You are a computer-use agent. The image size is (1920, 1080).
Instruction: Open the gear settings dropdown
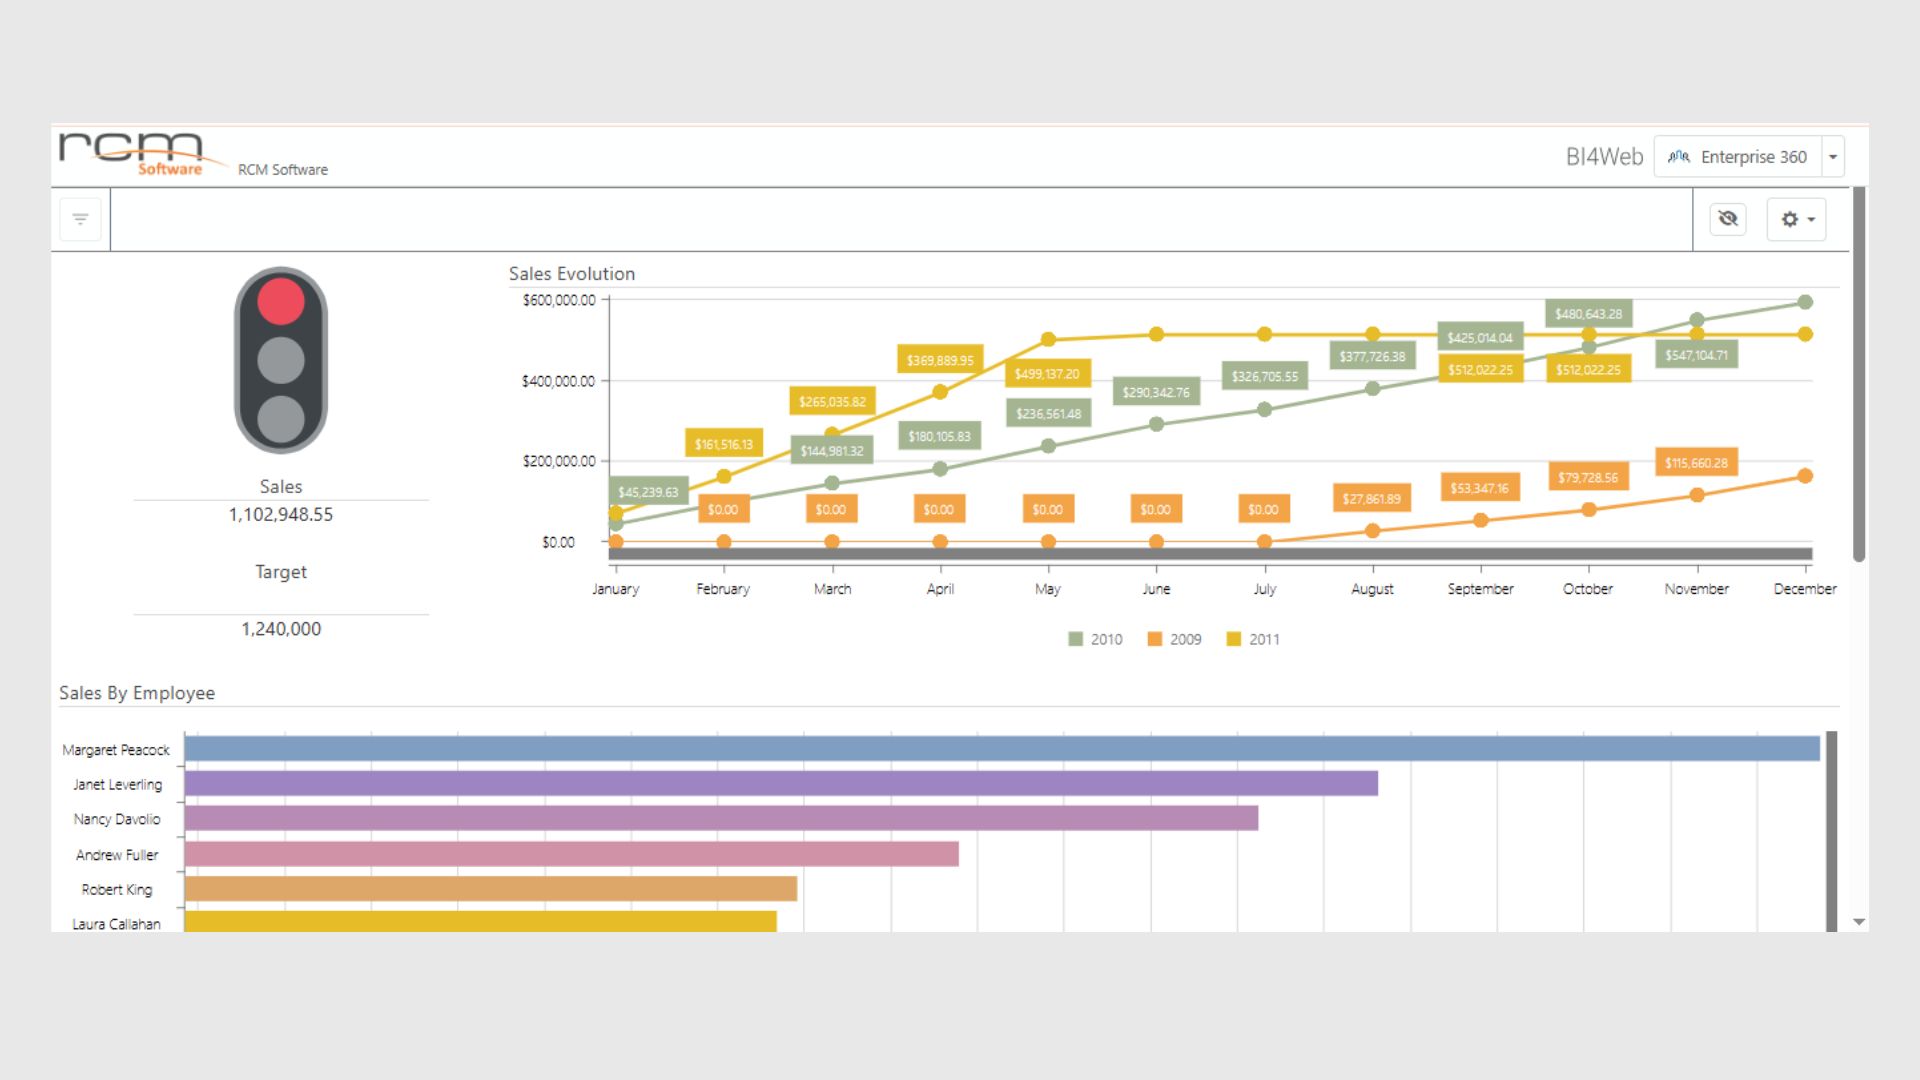(1796, 219)
